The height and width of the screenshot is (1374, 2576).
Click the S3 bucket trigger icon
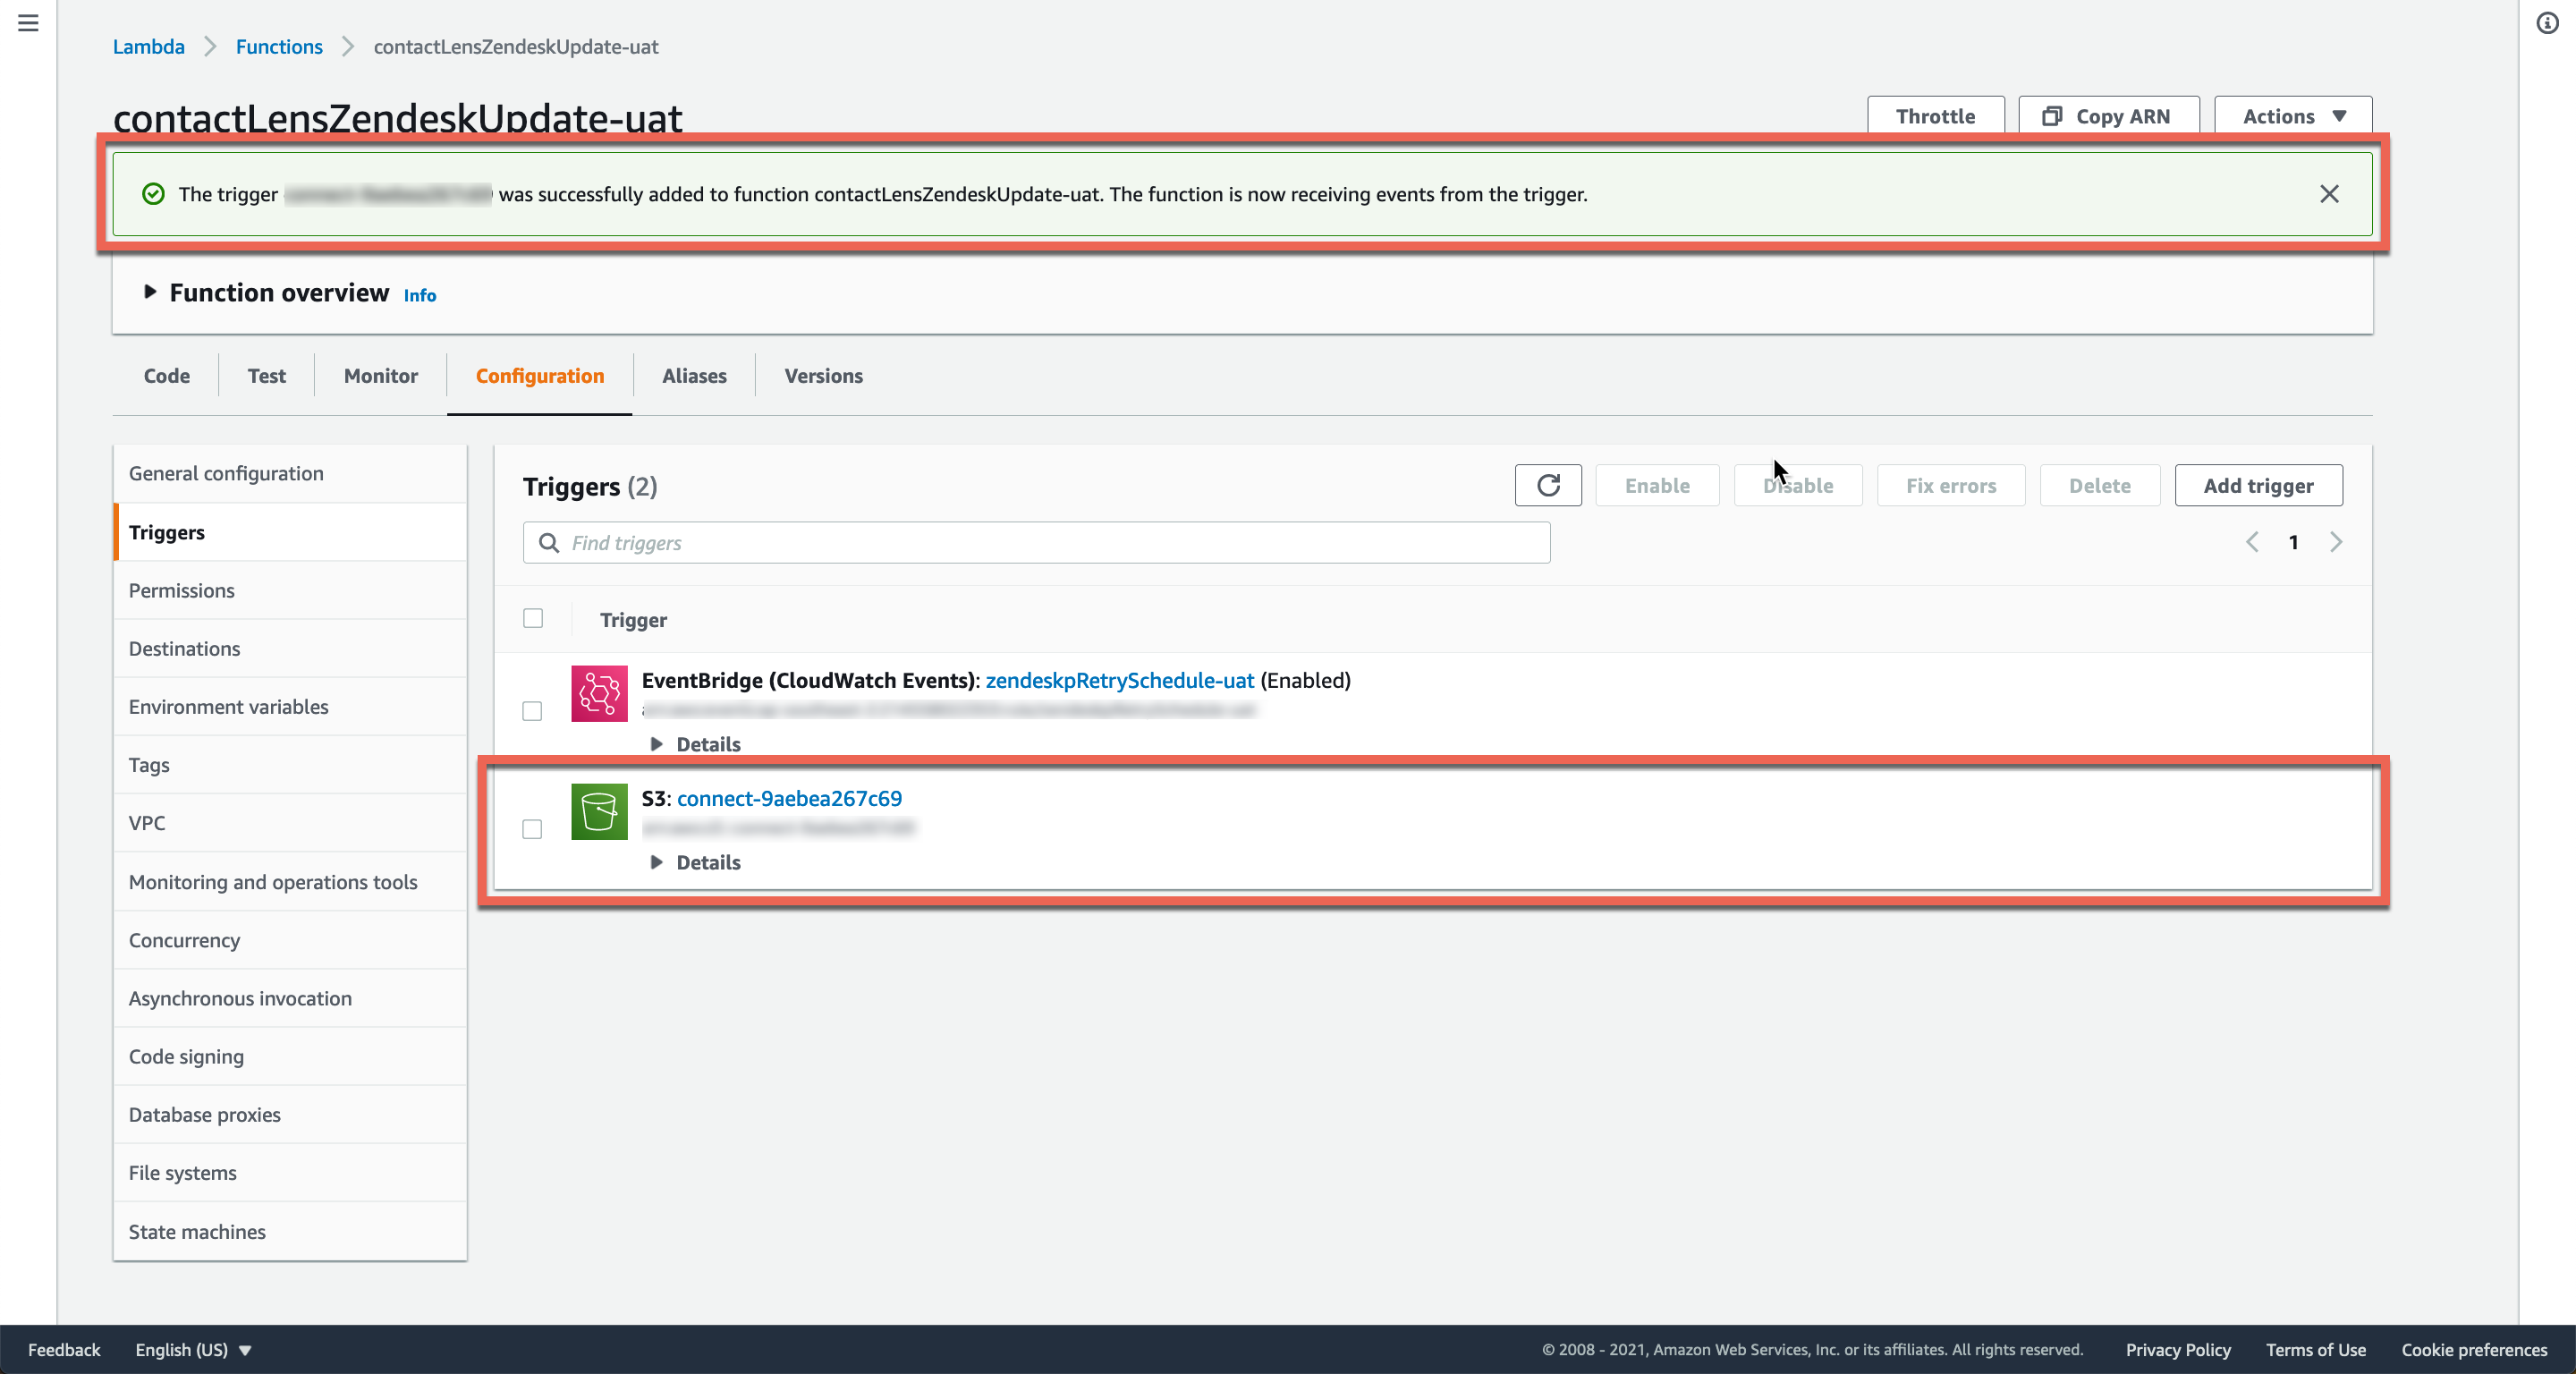tap(599, 811)
